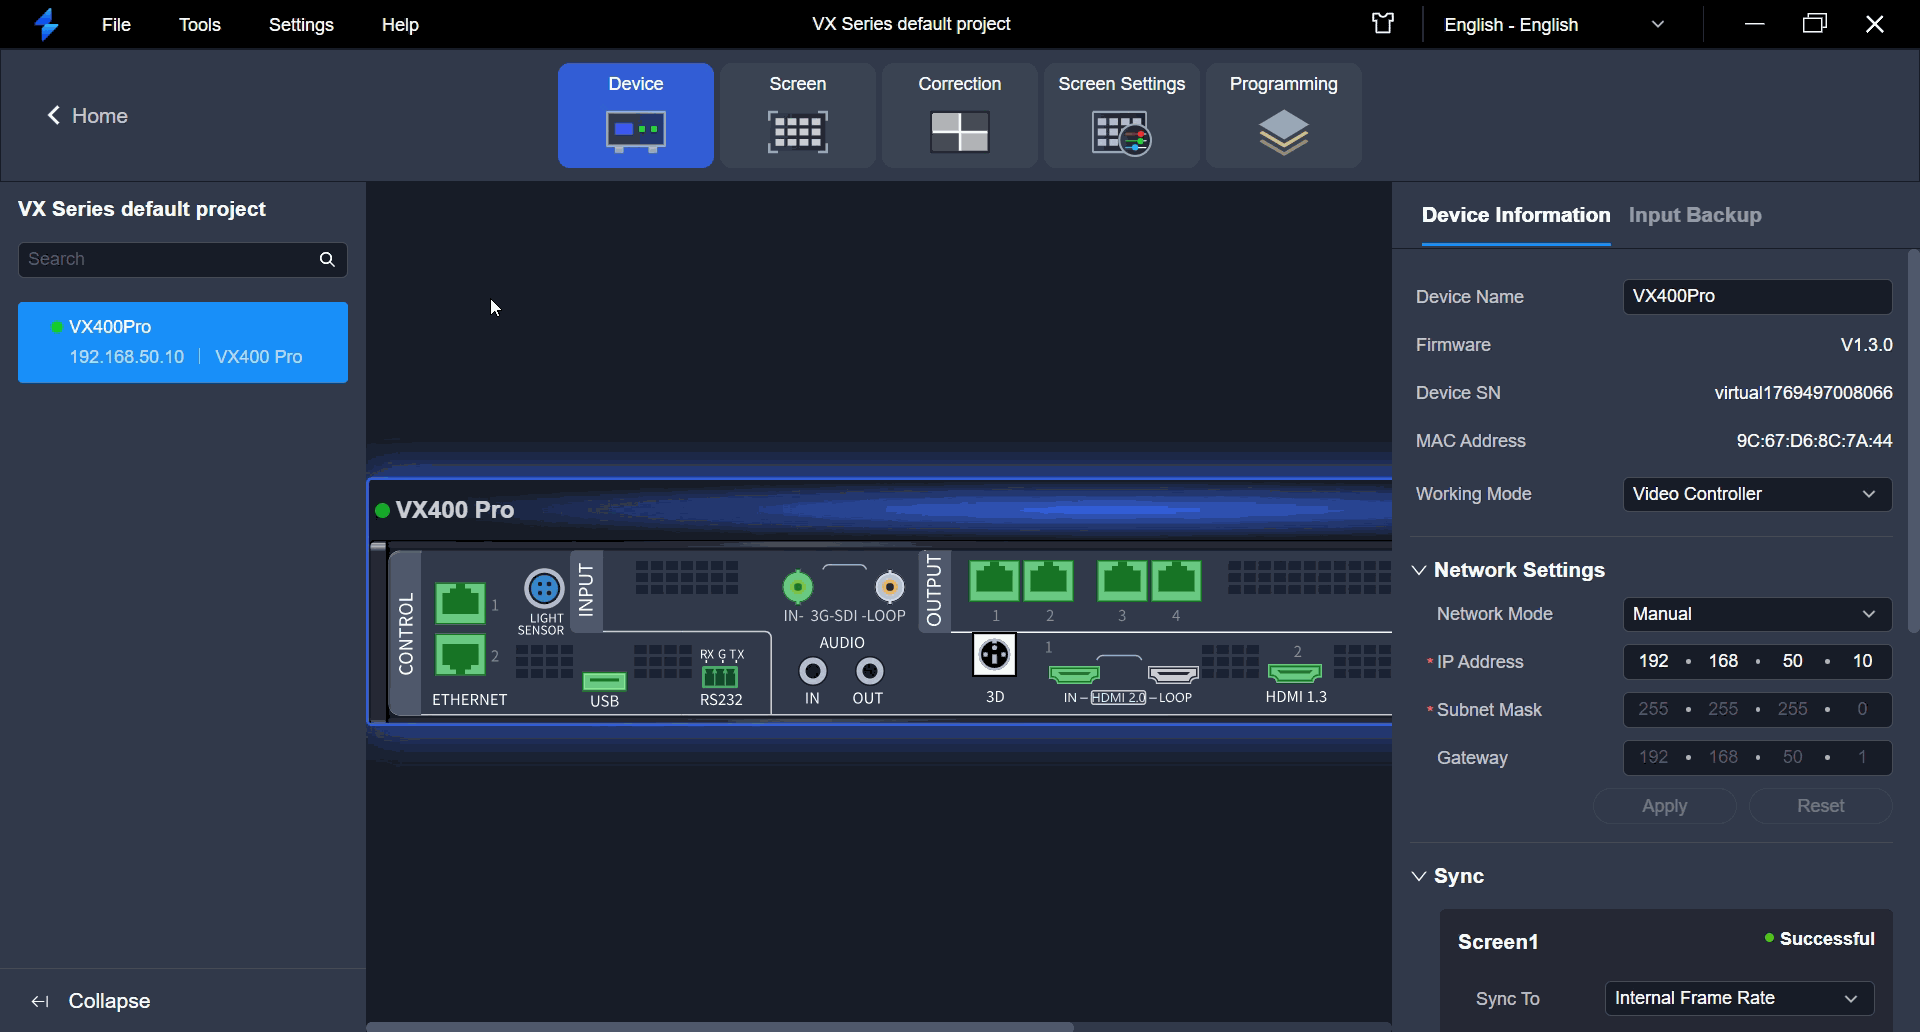Click the Gateway field
Viewport: 1920px width, 1032px height.
click(x=1757, y=758)
